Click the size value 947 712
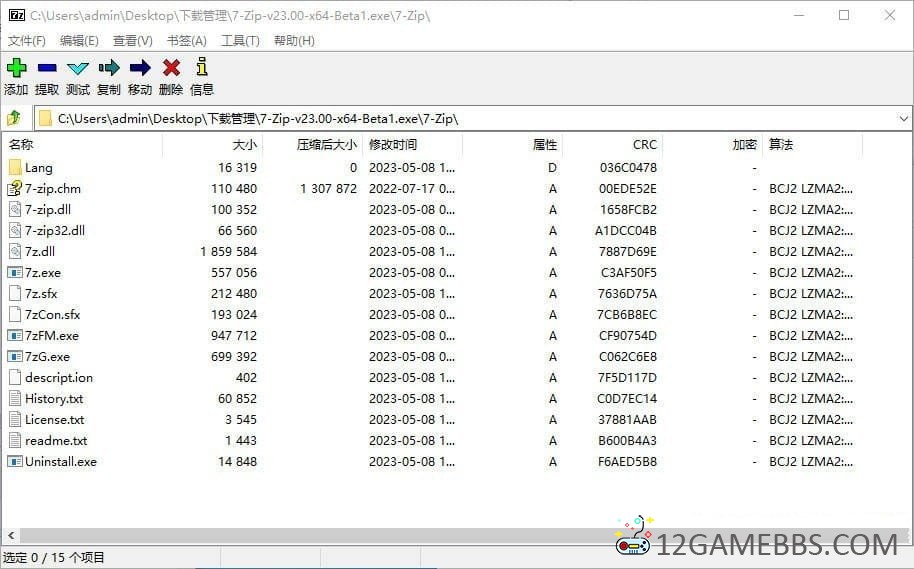 (234, 335)
